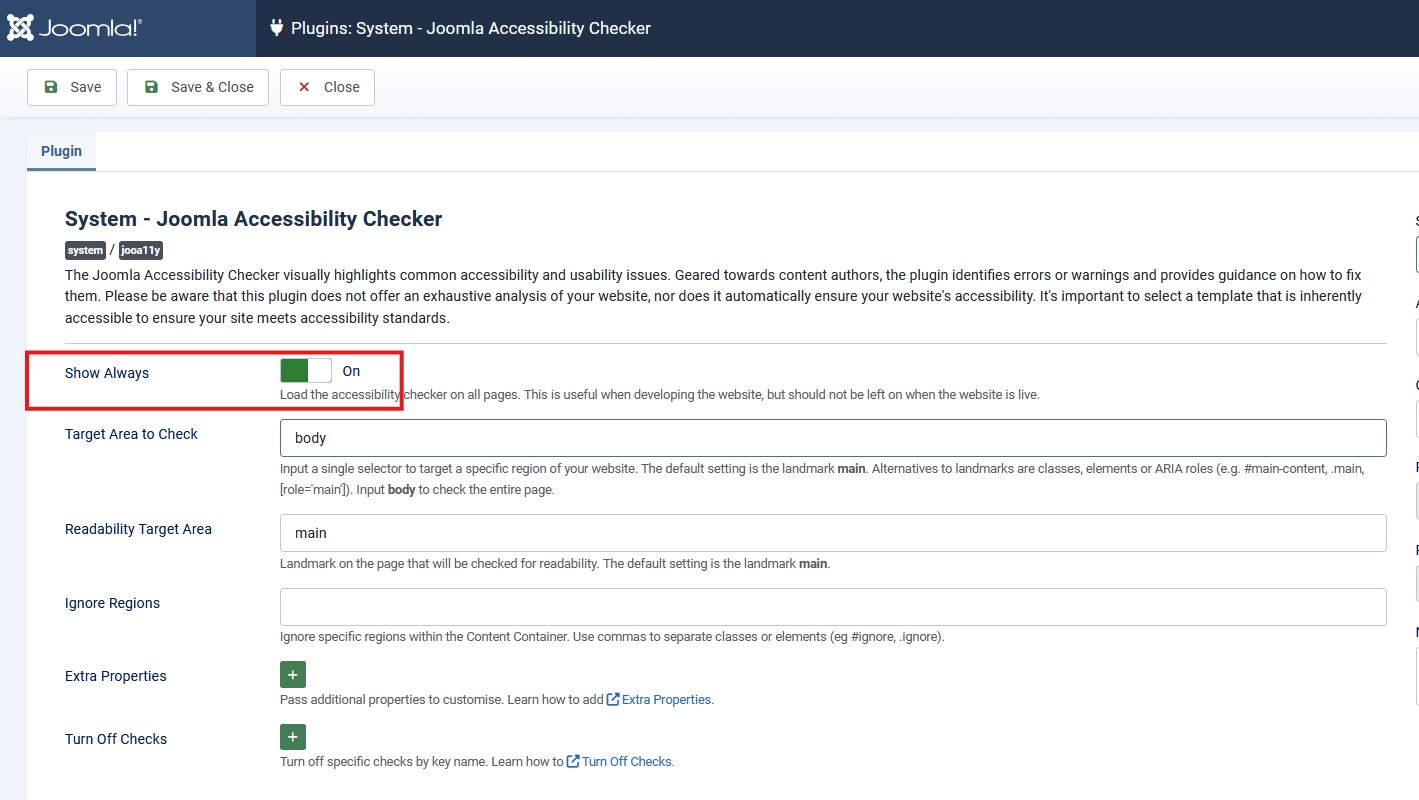Add an Extra Properties row with plus button
Screen dimensions: 1419x800
293,675
